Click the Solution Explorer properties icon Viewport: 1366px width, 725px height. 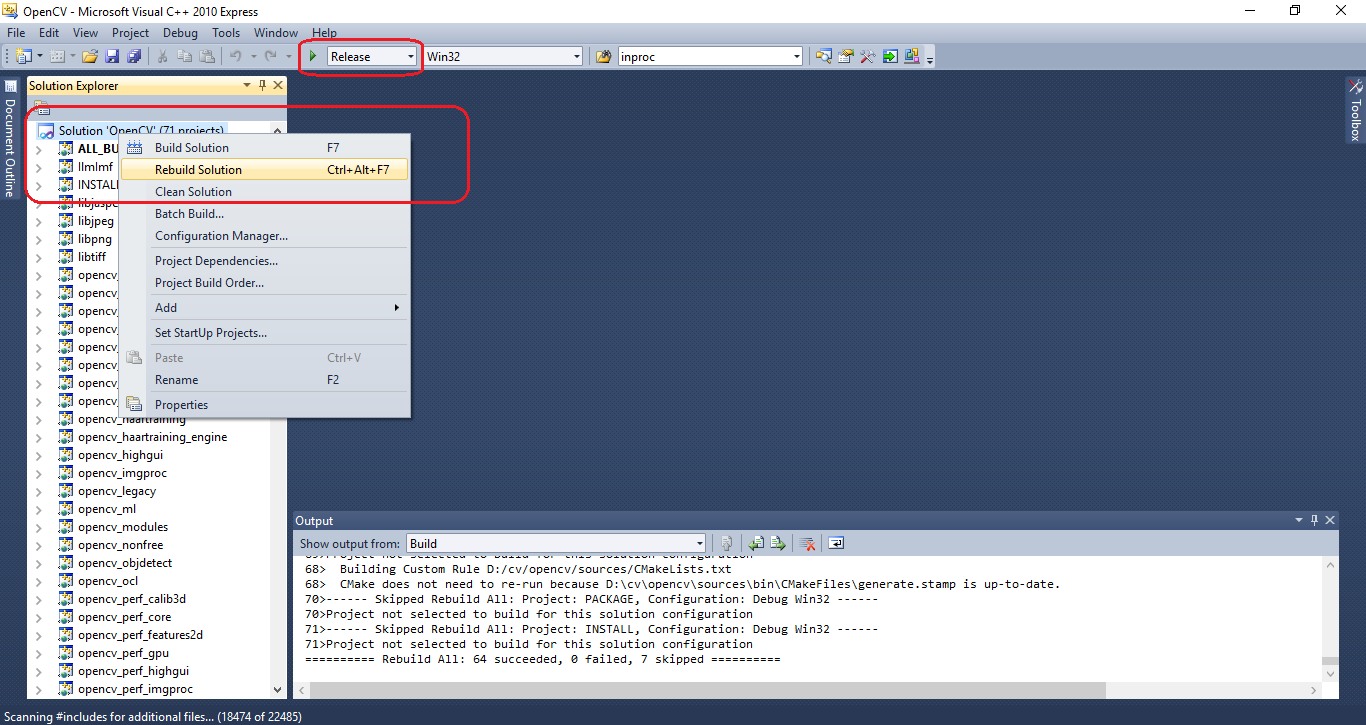point(41,108)
